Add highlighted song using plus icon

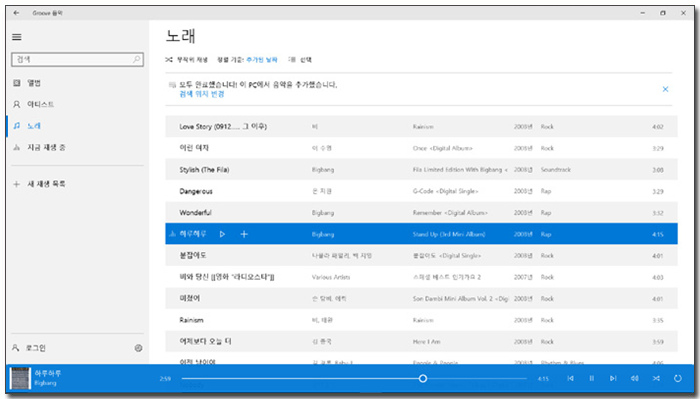244,234
